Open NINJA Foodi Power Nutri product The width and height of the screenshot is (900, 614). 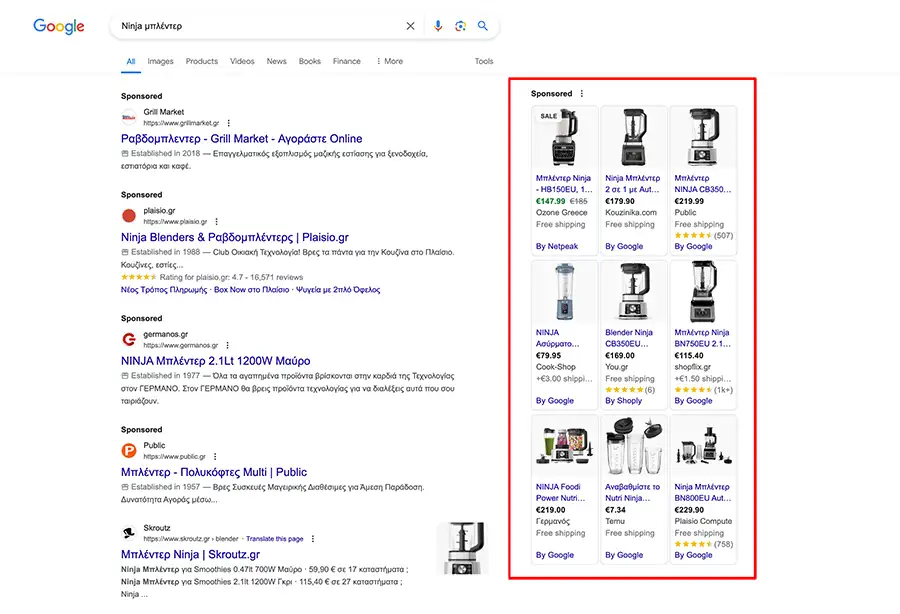click(560, 492)
